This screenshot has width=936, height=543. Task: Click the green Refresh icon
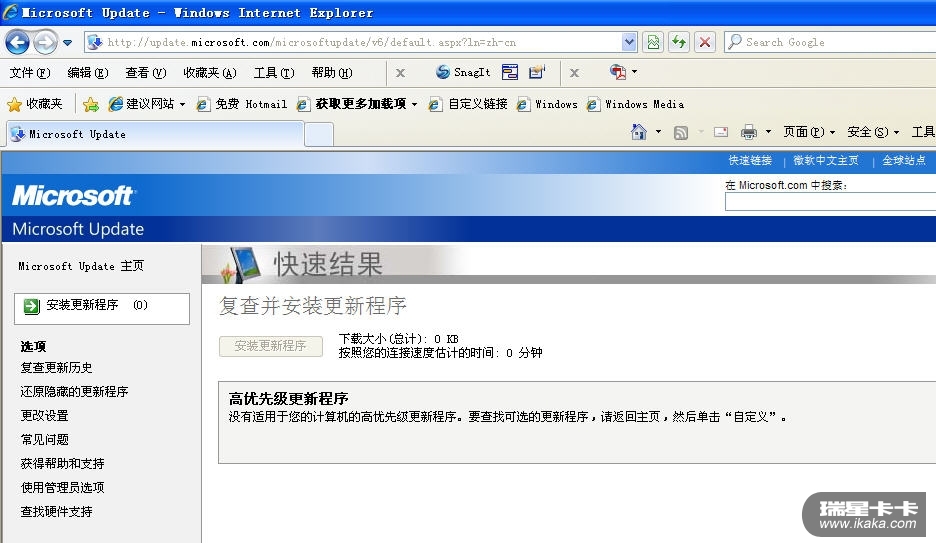(x=679, y=42)
